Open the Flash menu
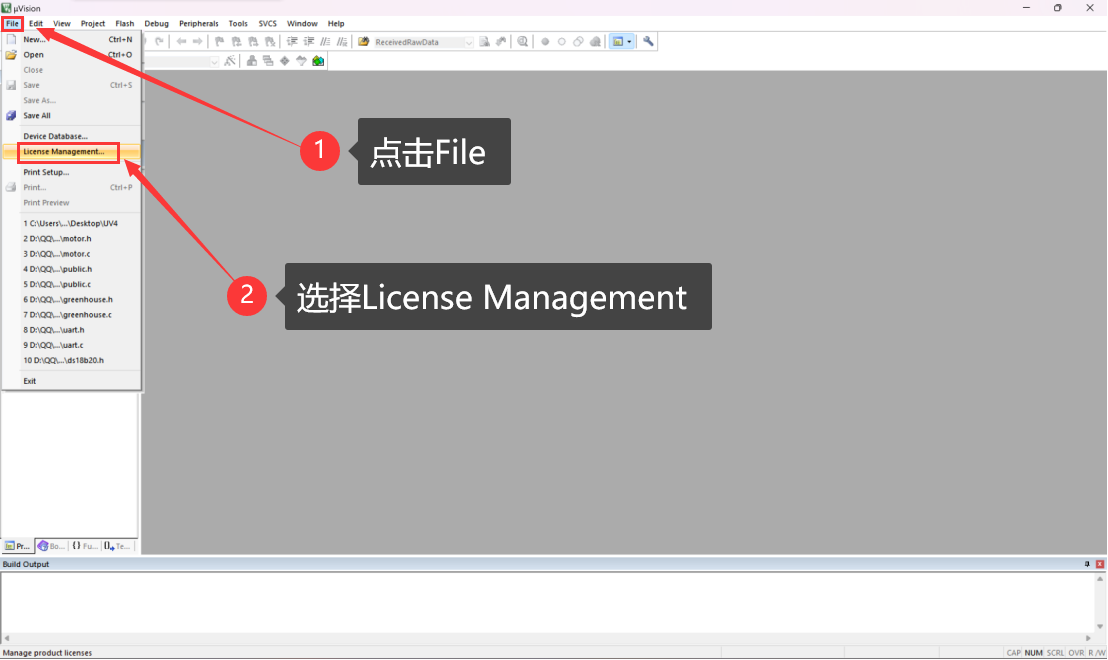 coord(124,23)
